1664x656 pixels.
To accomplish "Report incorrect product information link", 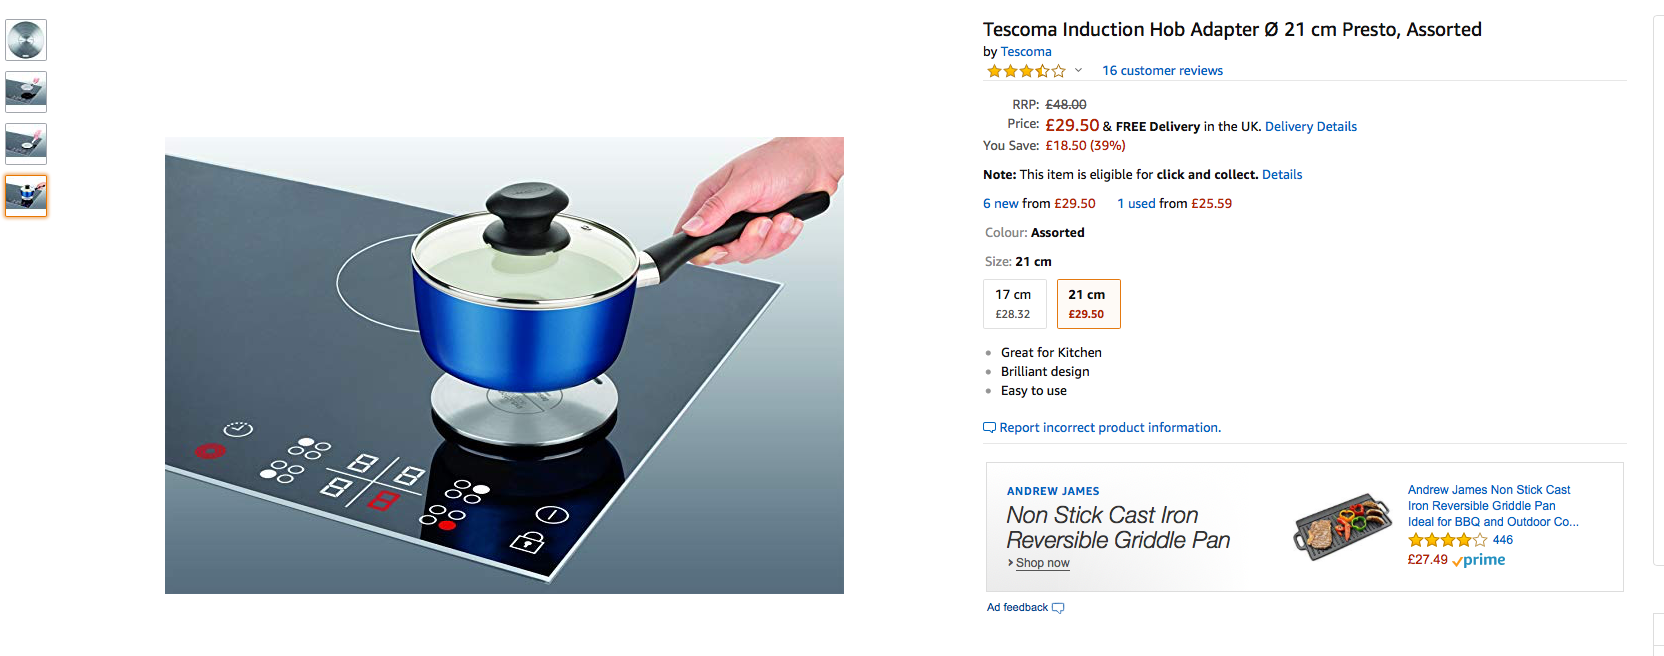I will [1110, 428].
